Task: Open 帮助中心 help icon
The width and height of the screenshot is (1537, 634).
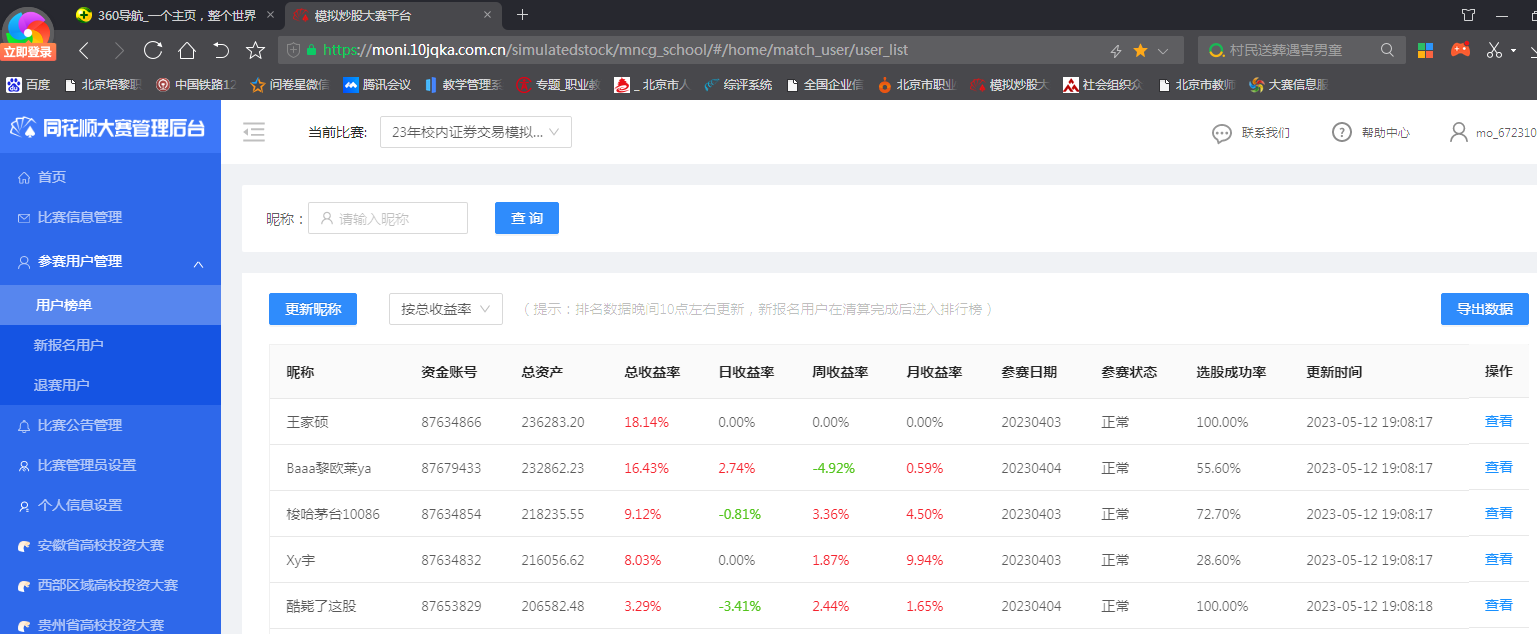Action: click(1341, 132)
